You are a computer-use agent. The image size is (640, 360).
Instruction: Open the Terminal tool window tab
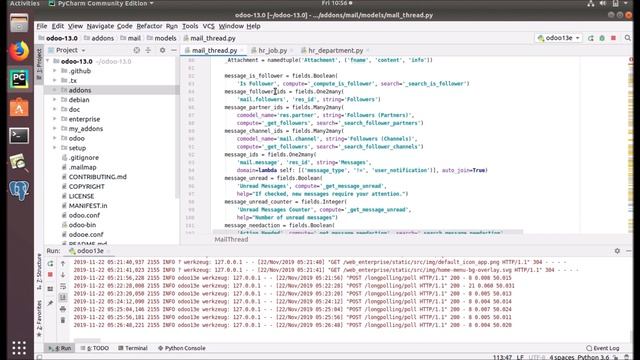133,348
